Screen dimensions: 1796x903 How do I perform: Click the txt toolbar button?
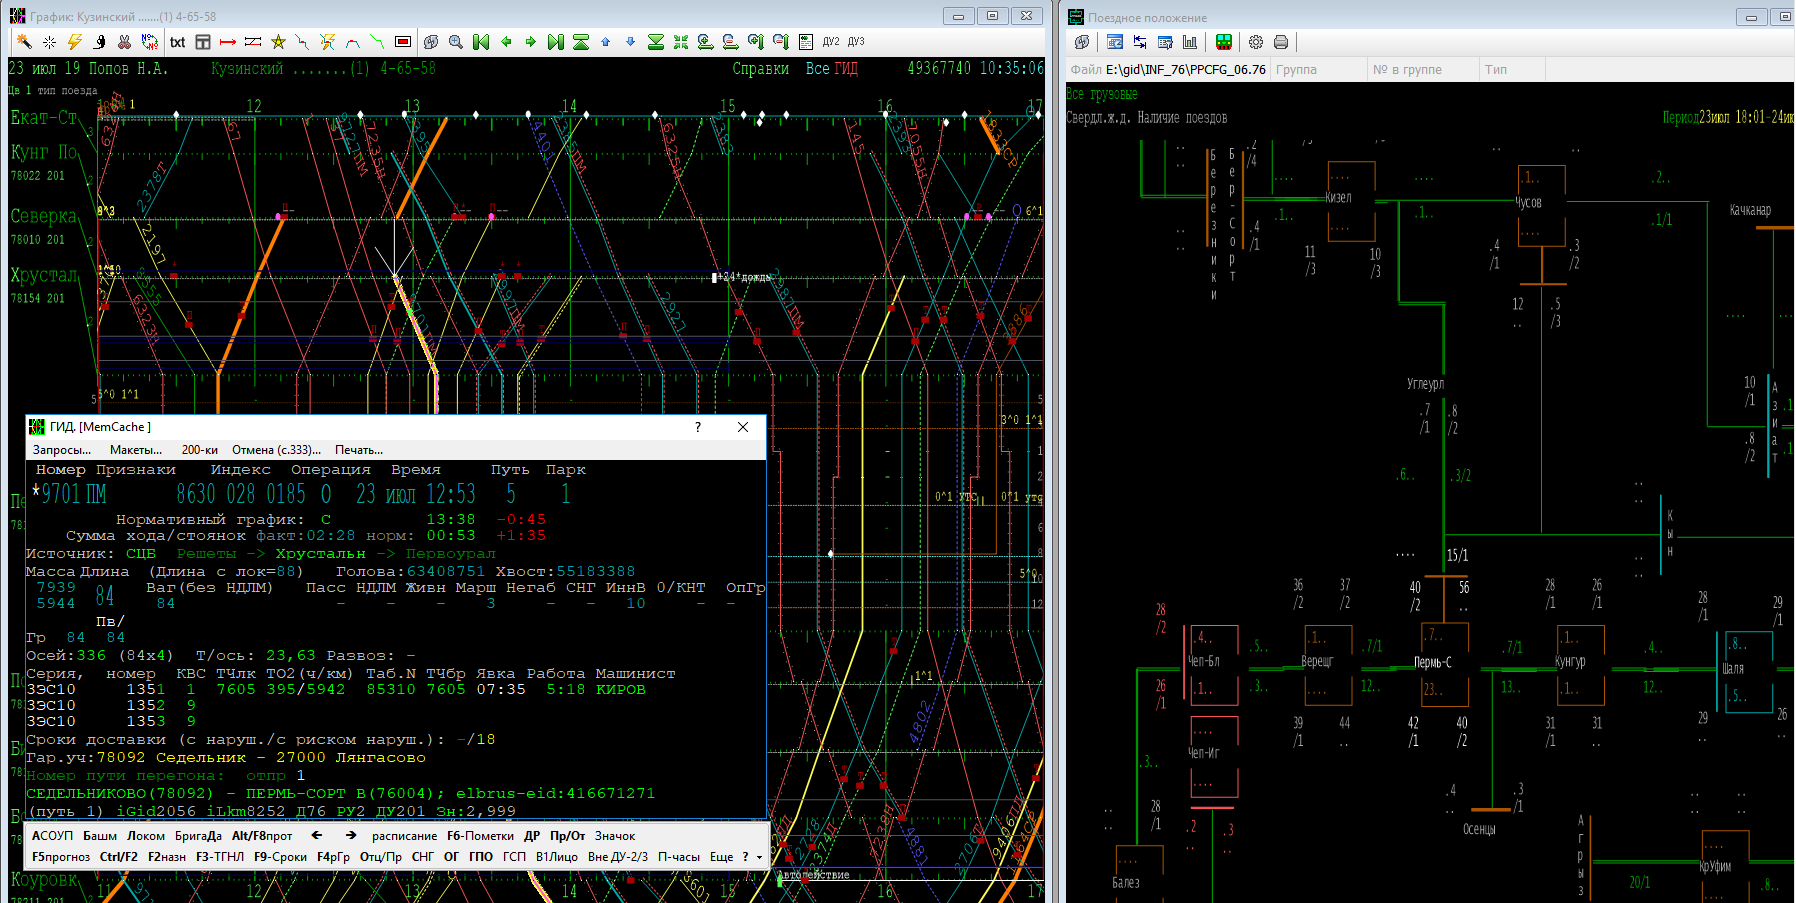click(x=177, y=42)
